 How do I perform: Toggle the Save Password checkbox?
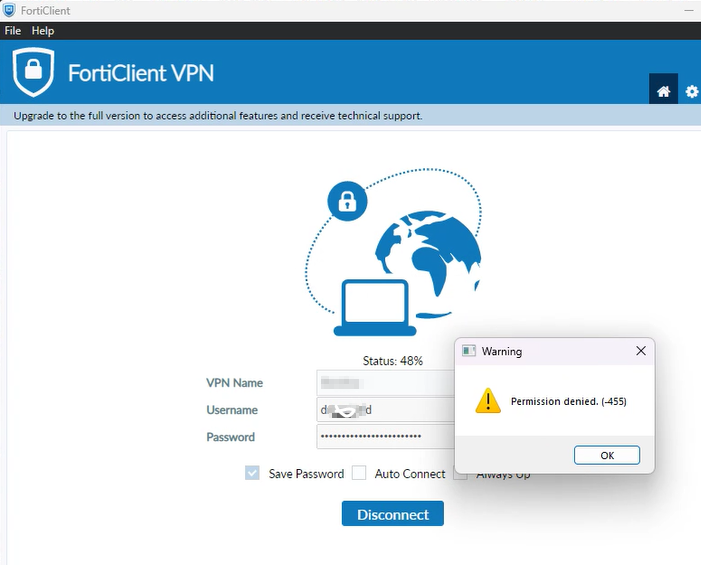click(252, 473)
